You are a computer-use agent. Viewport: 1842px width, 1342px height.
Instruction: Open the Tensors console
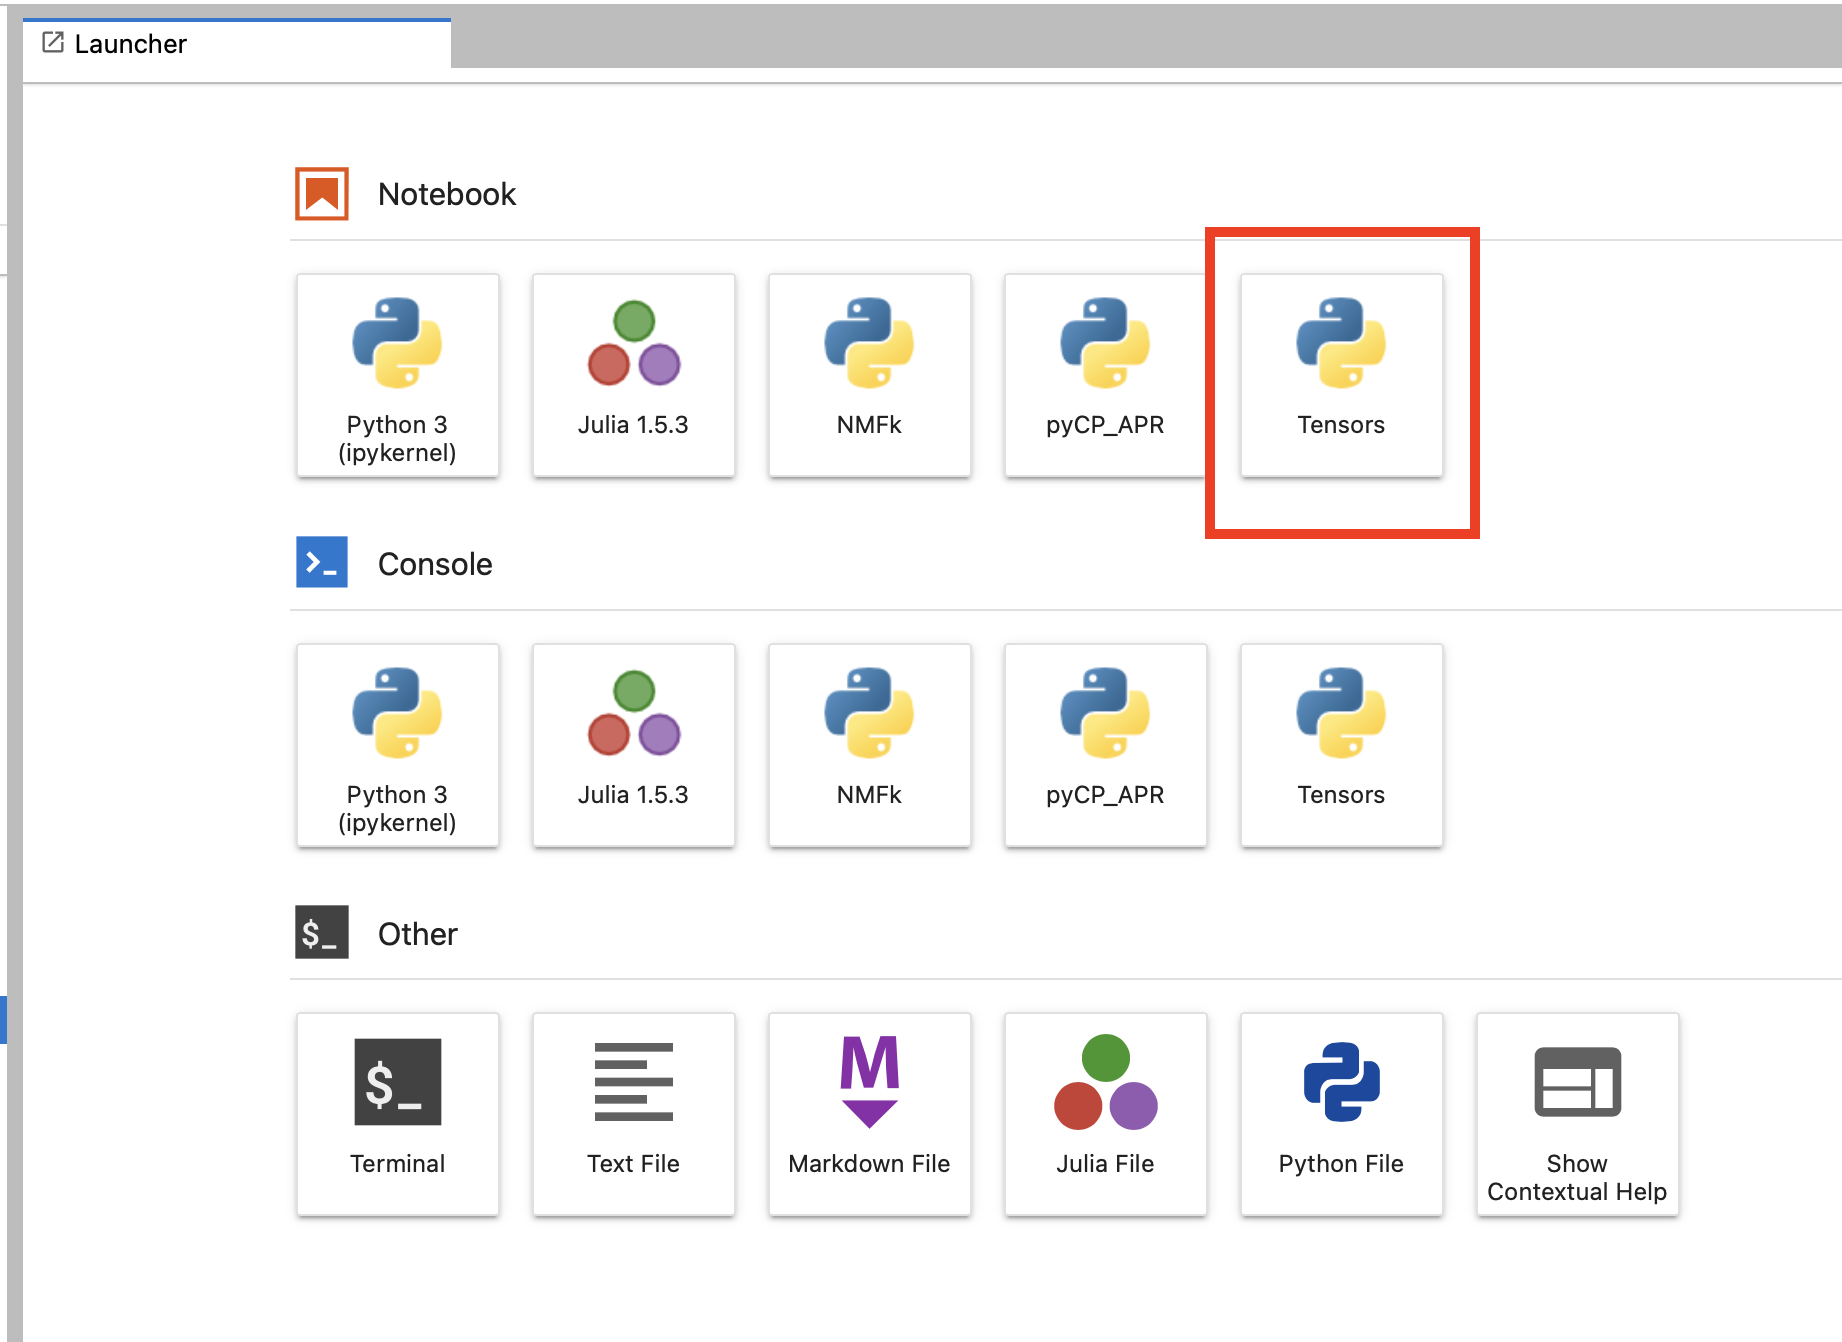click(1341, 745)
